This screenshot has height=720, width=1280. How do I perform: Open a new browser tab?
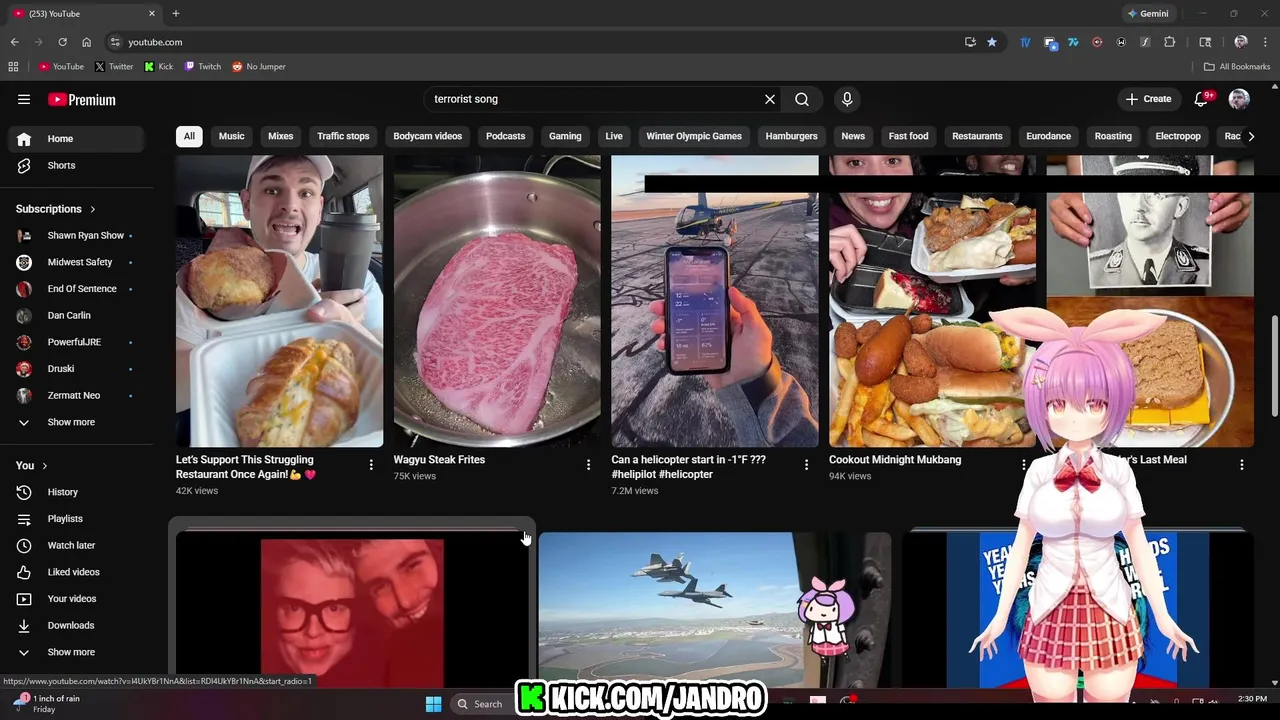[176, 13]
